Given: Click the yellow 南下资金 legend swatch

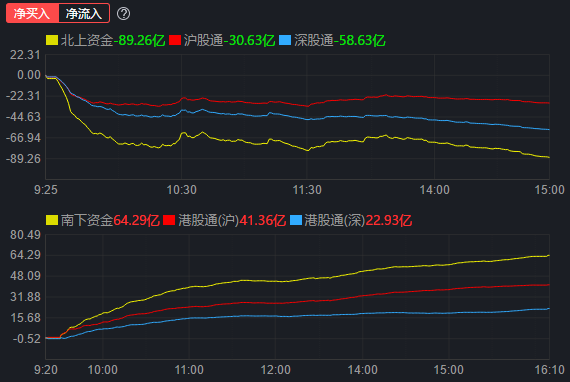Looking at the screenshot, I should [52, 220].
